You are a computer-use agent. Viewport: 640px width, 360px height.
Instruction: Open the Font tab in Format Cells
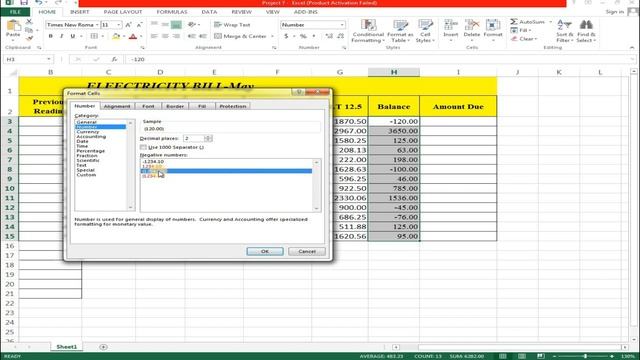(148, 107)
